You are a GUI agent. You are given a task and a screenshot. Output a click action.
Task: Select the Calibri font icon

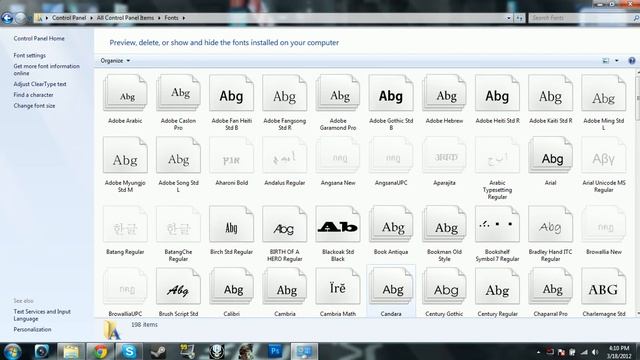point(231,287)
